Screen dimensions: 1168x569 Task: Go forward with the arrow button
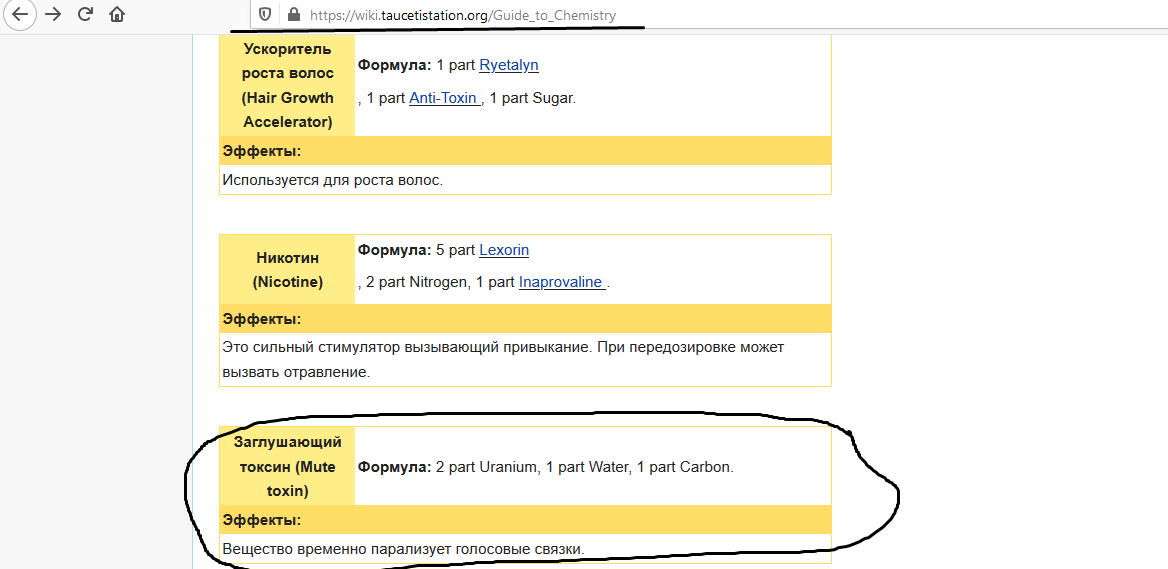click(53, 14)
